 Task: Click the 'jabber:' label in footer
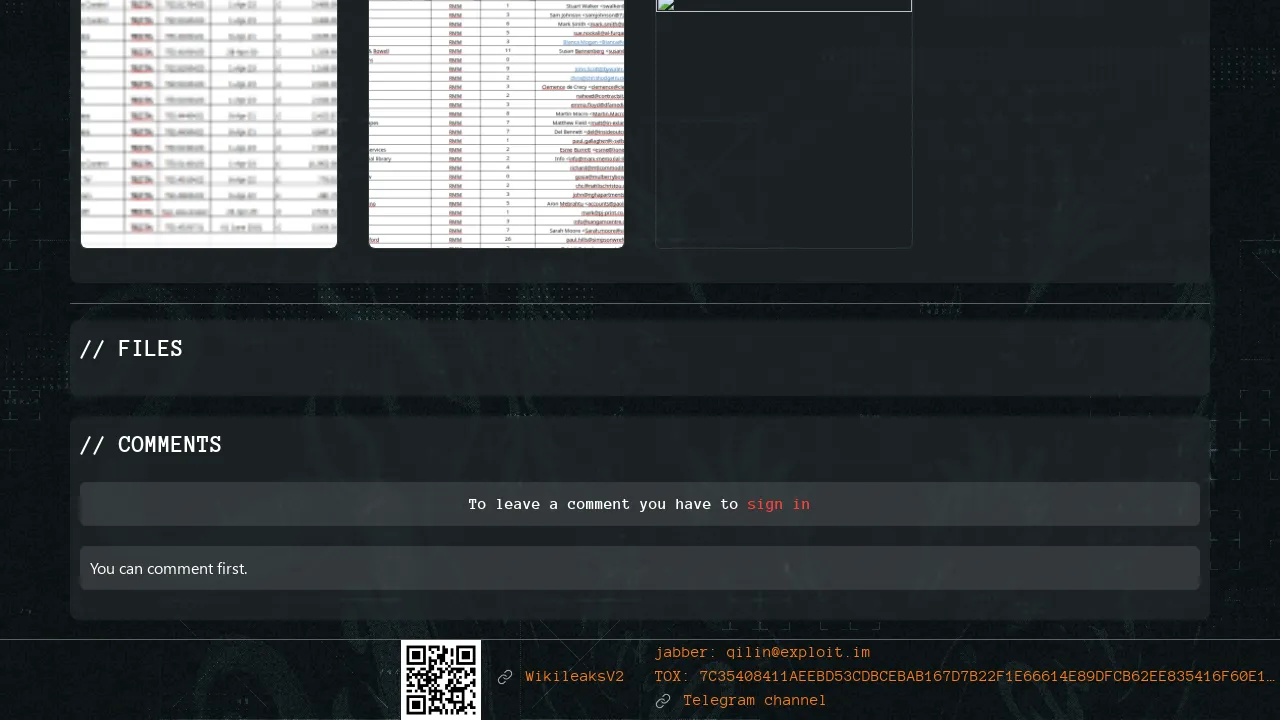click(x=685, y=653)
